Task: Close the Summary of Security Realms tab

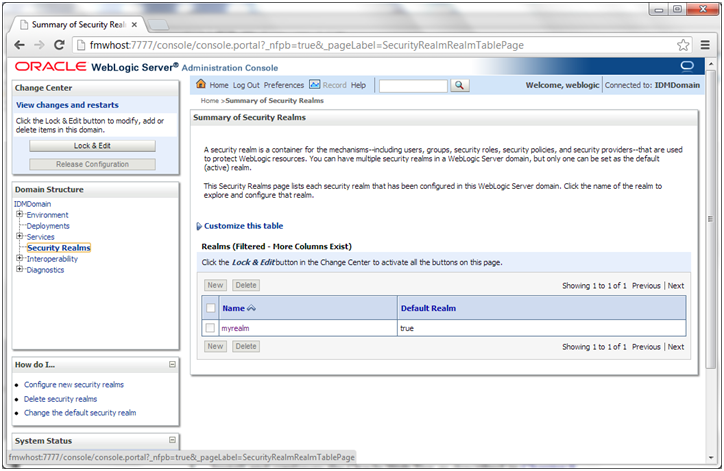Action: 134,24
